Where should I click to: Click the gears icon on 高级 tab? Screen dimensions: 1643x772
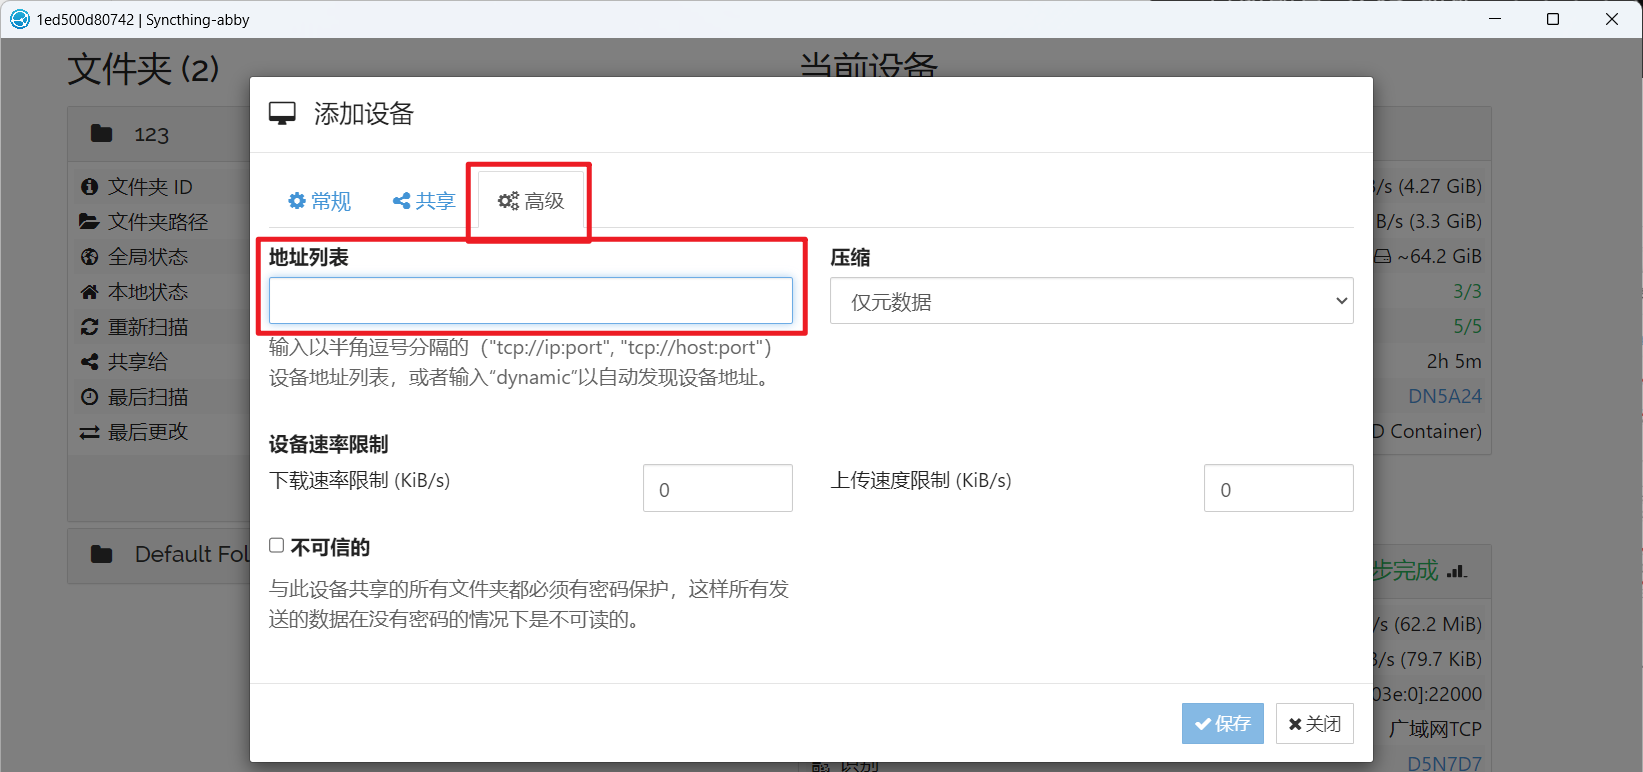click(508, 201)
